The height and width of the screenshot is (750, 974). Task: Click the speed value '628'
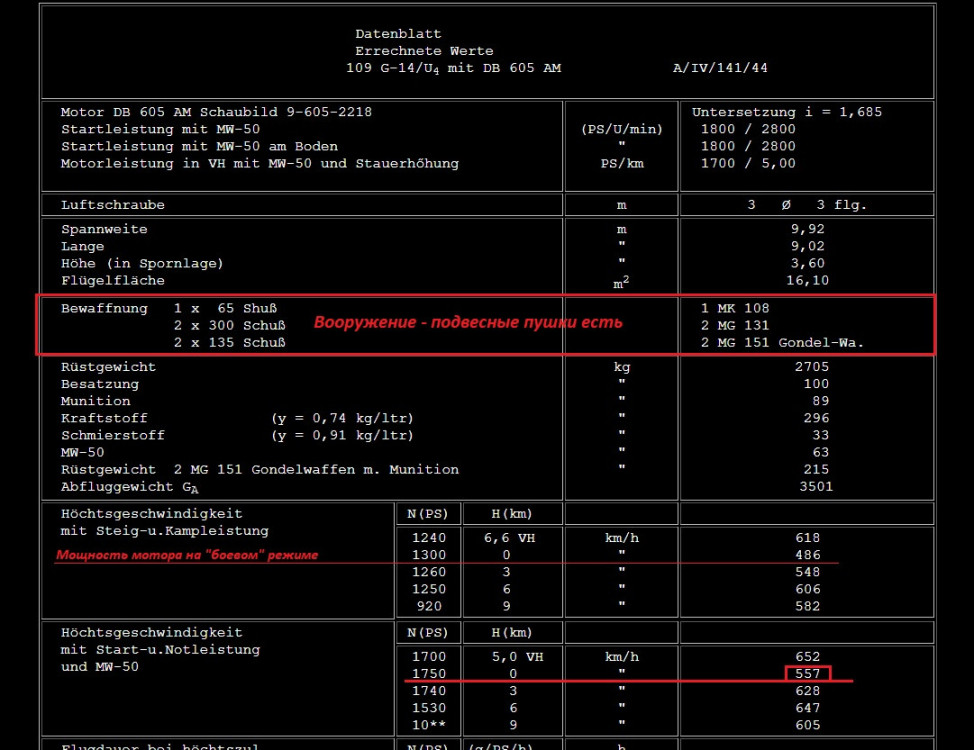pyautogui.click(x=808, y=691)
